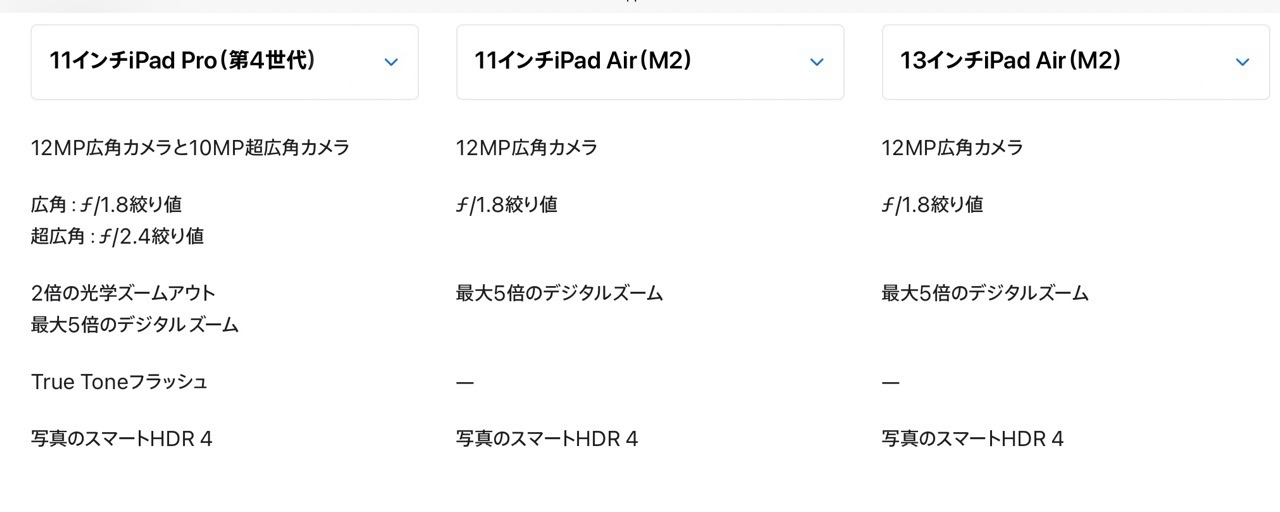Viewport: 1280px width, 512px height.
Task: Click 最大5倍のデジタルズーム under 11インチiPad Air
Action: point(559,293)
